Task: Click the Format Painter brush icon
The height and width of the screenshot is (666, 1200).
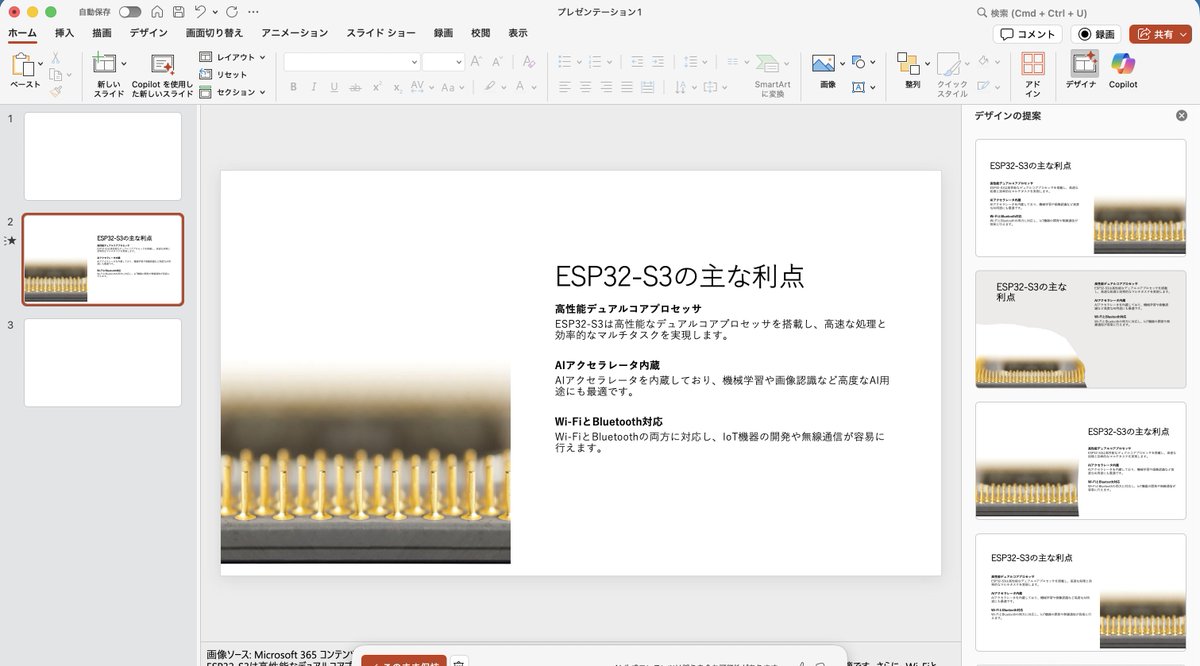Action: click(56, 91)
